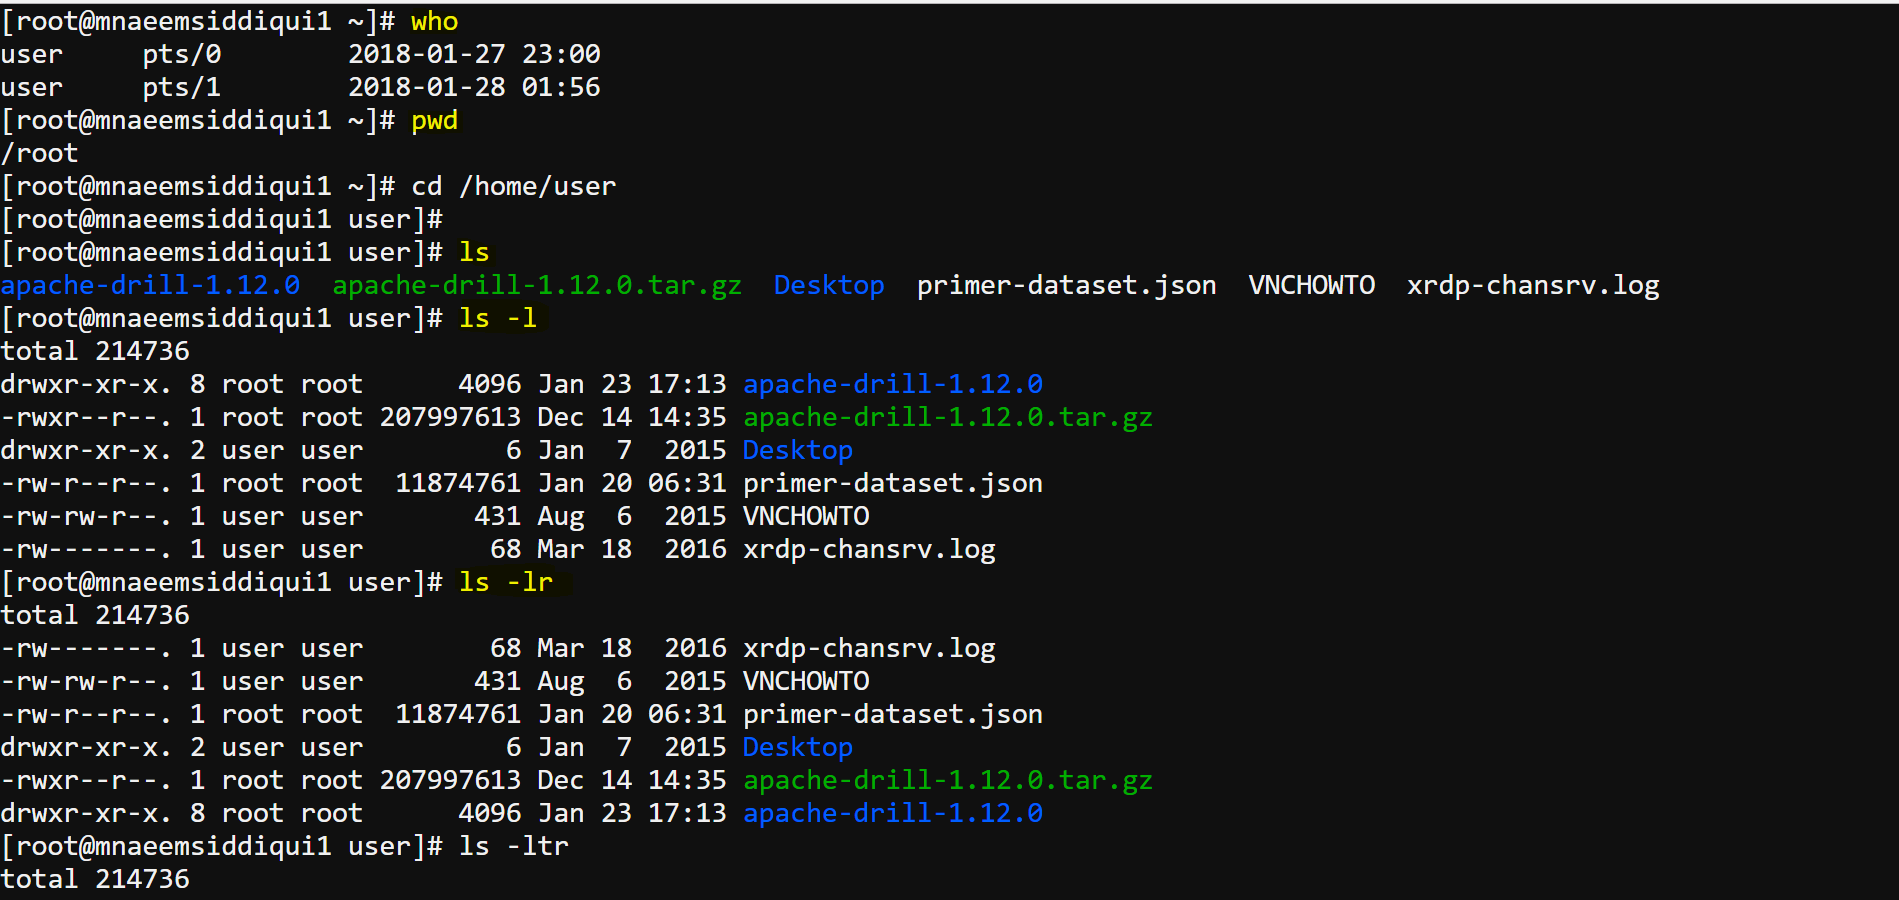The width and height of the screenshot is (1899, 900).
Task: Click the yellow 'pwd' command
Action: [434, 121]
